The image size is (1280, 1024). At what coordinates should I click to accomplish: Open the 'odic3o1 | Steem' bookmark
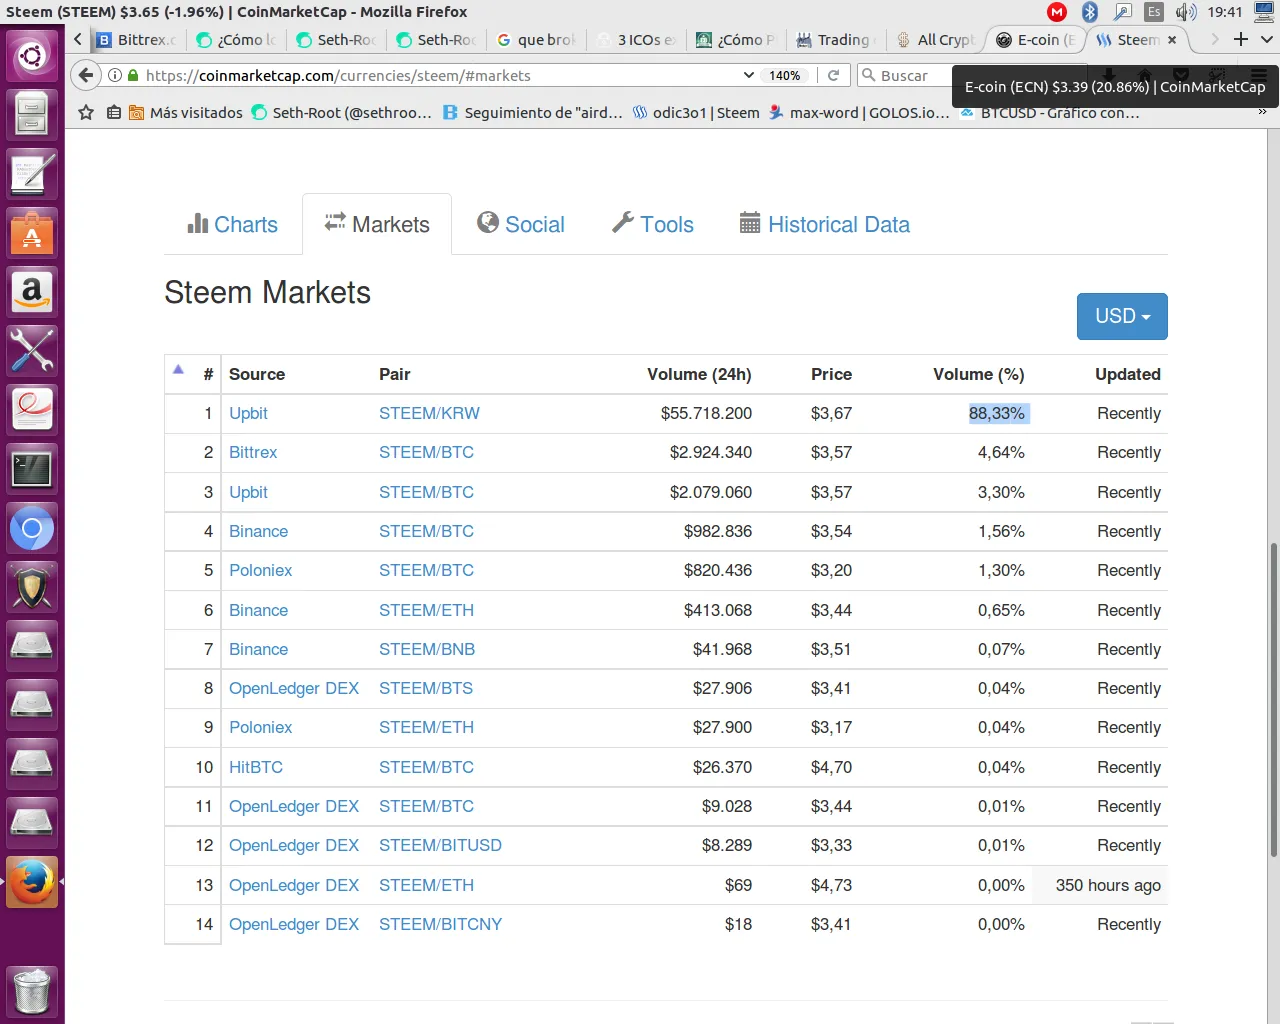(x=696, y=112)
